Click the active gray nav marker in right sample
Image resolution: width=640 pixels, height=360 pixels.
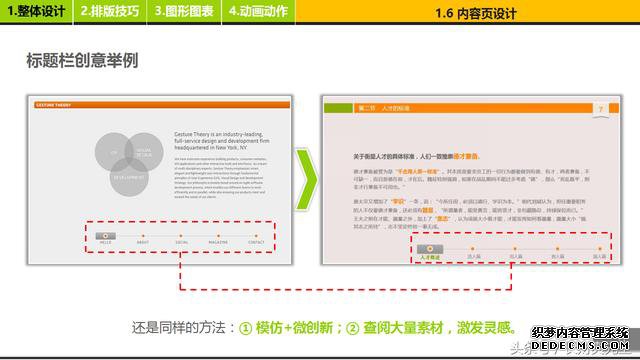430,249
